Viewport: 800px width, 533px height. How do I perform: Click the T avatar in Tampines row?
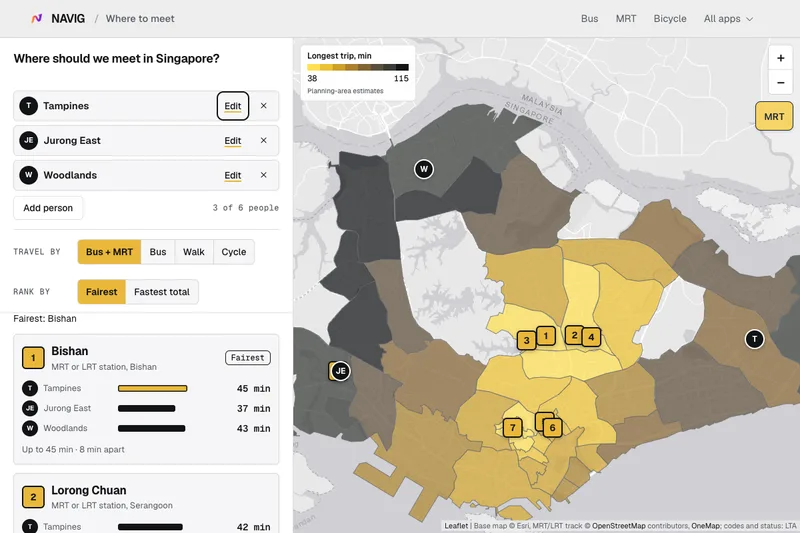pyautogui.click(x=29, y=106)
